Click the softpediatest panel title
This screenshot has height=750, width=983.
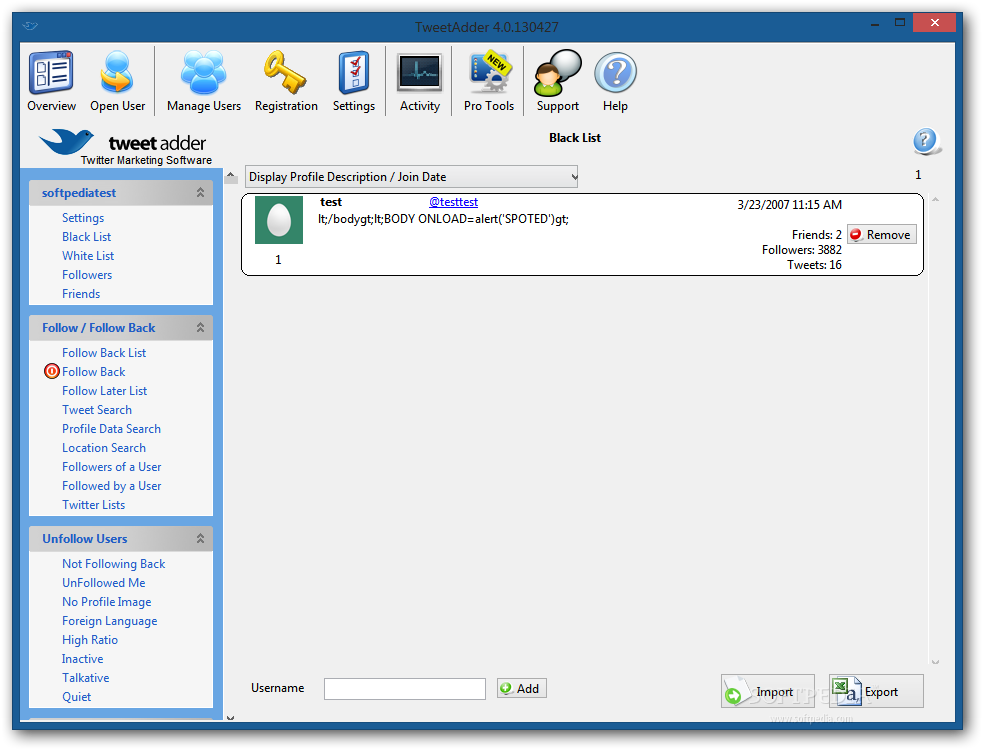[x=79, y=193]
